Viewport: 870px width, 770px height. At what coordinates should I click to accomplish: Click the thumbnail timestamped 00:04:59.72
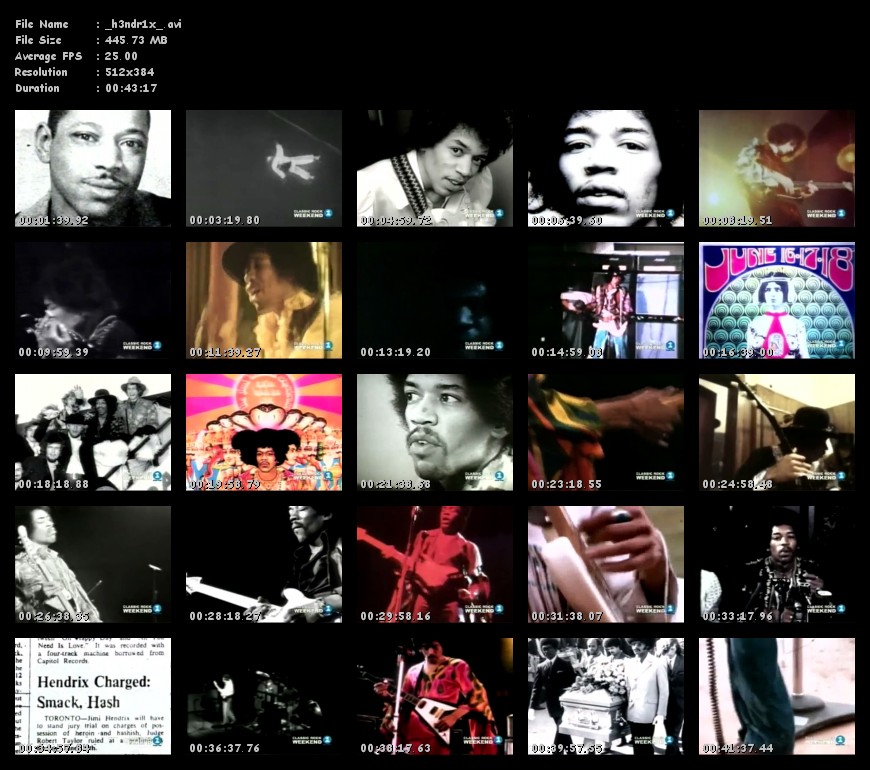[434, 168]
